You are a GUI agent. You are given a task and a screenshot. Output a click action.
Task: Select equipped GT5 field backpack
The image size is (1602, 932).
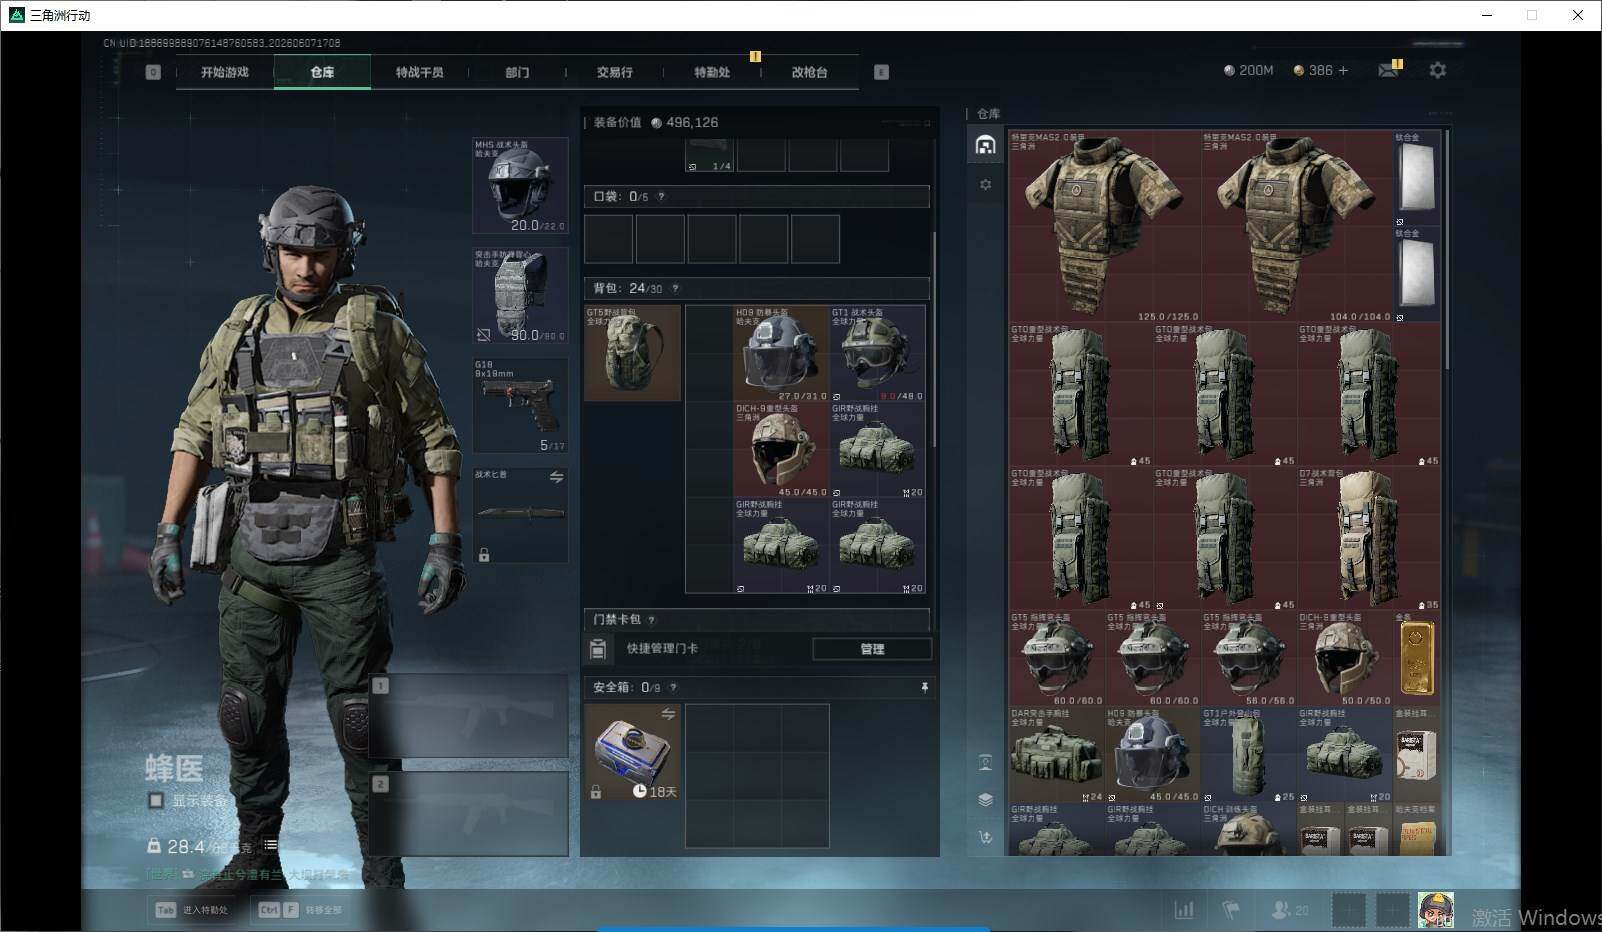coord(632,353)
